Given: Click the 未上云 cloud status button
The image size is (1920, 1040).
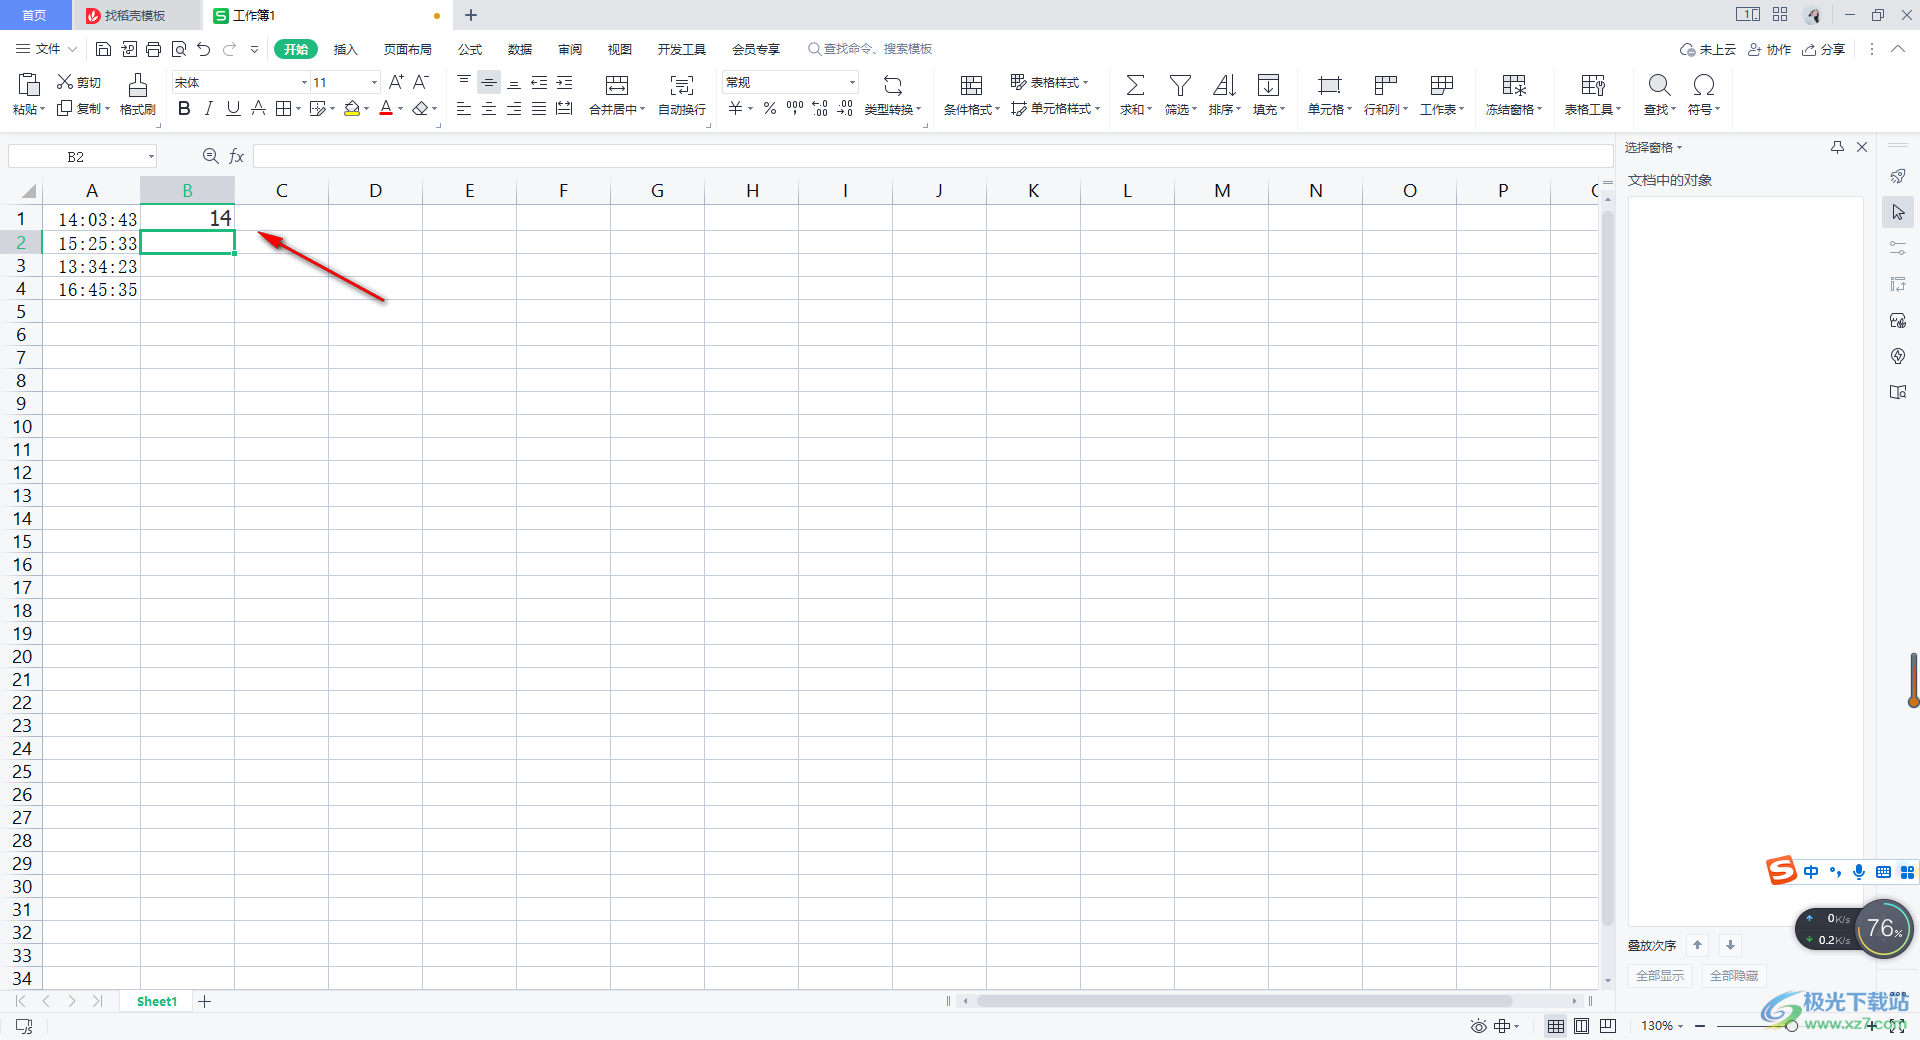Looking at the screenshot, I should tap(1708, 49).
